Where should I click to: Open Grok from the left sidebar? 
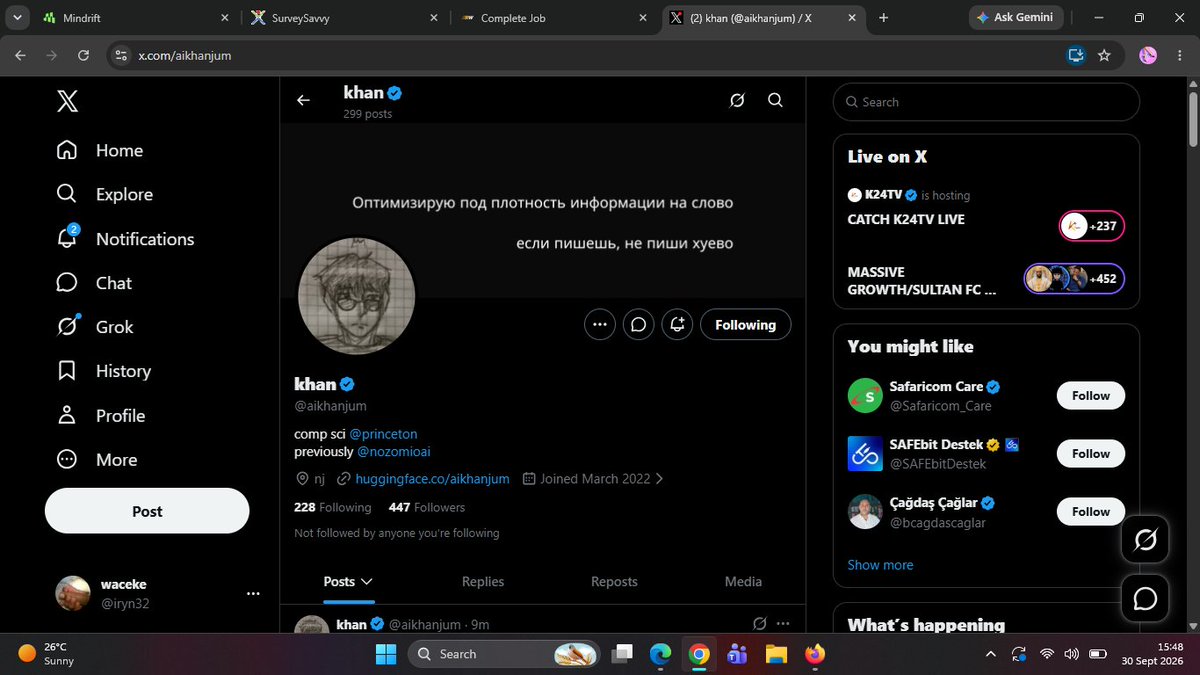95,327
